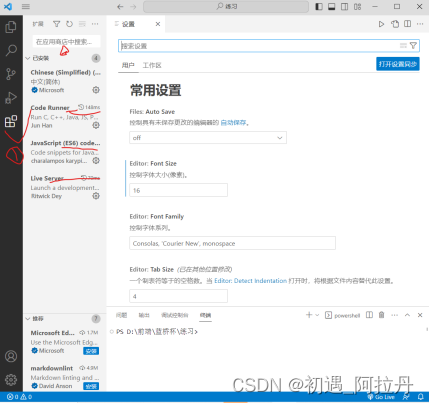Image resolution: width=429 pixels, height=404 pixels.
Task: Open the Accounts icon in activity bar
Action: (11, 356)
